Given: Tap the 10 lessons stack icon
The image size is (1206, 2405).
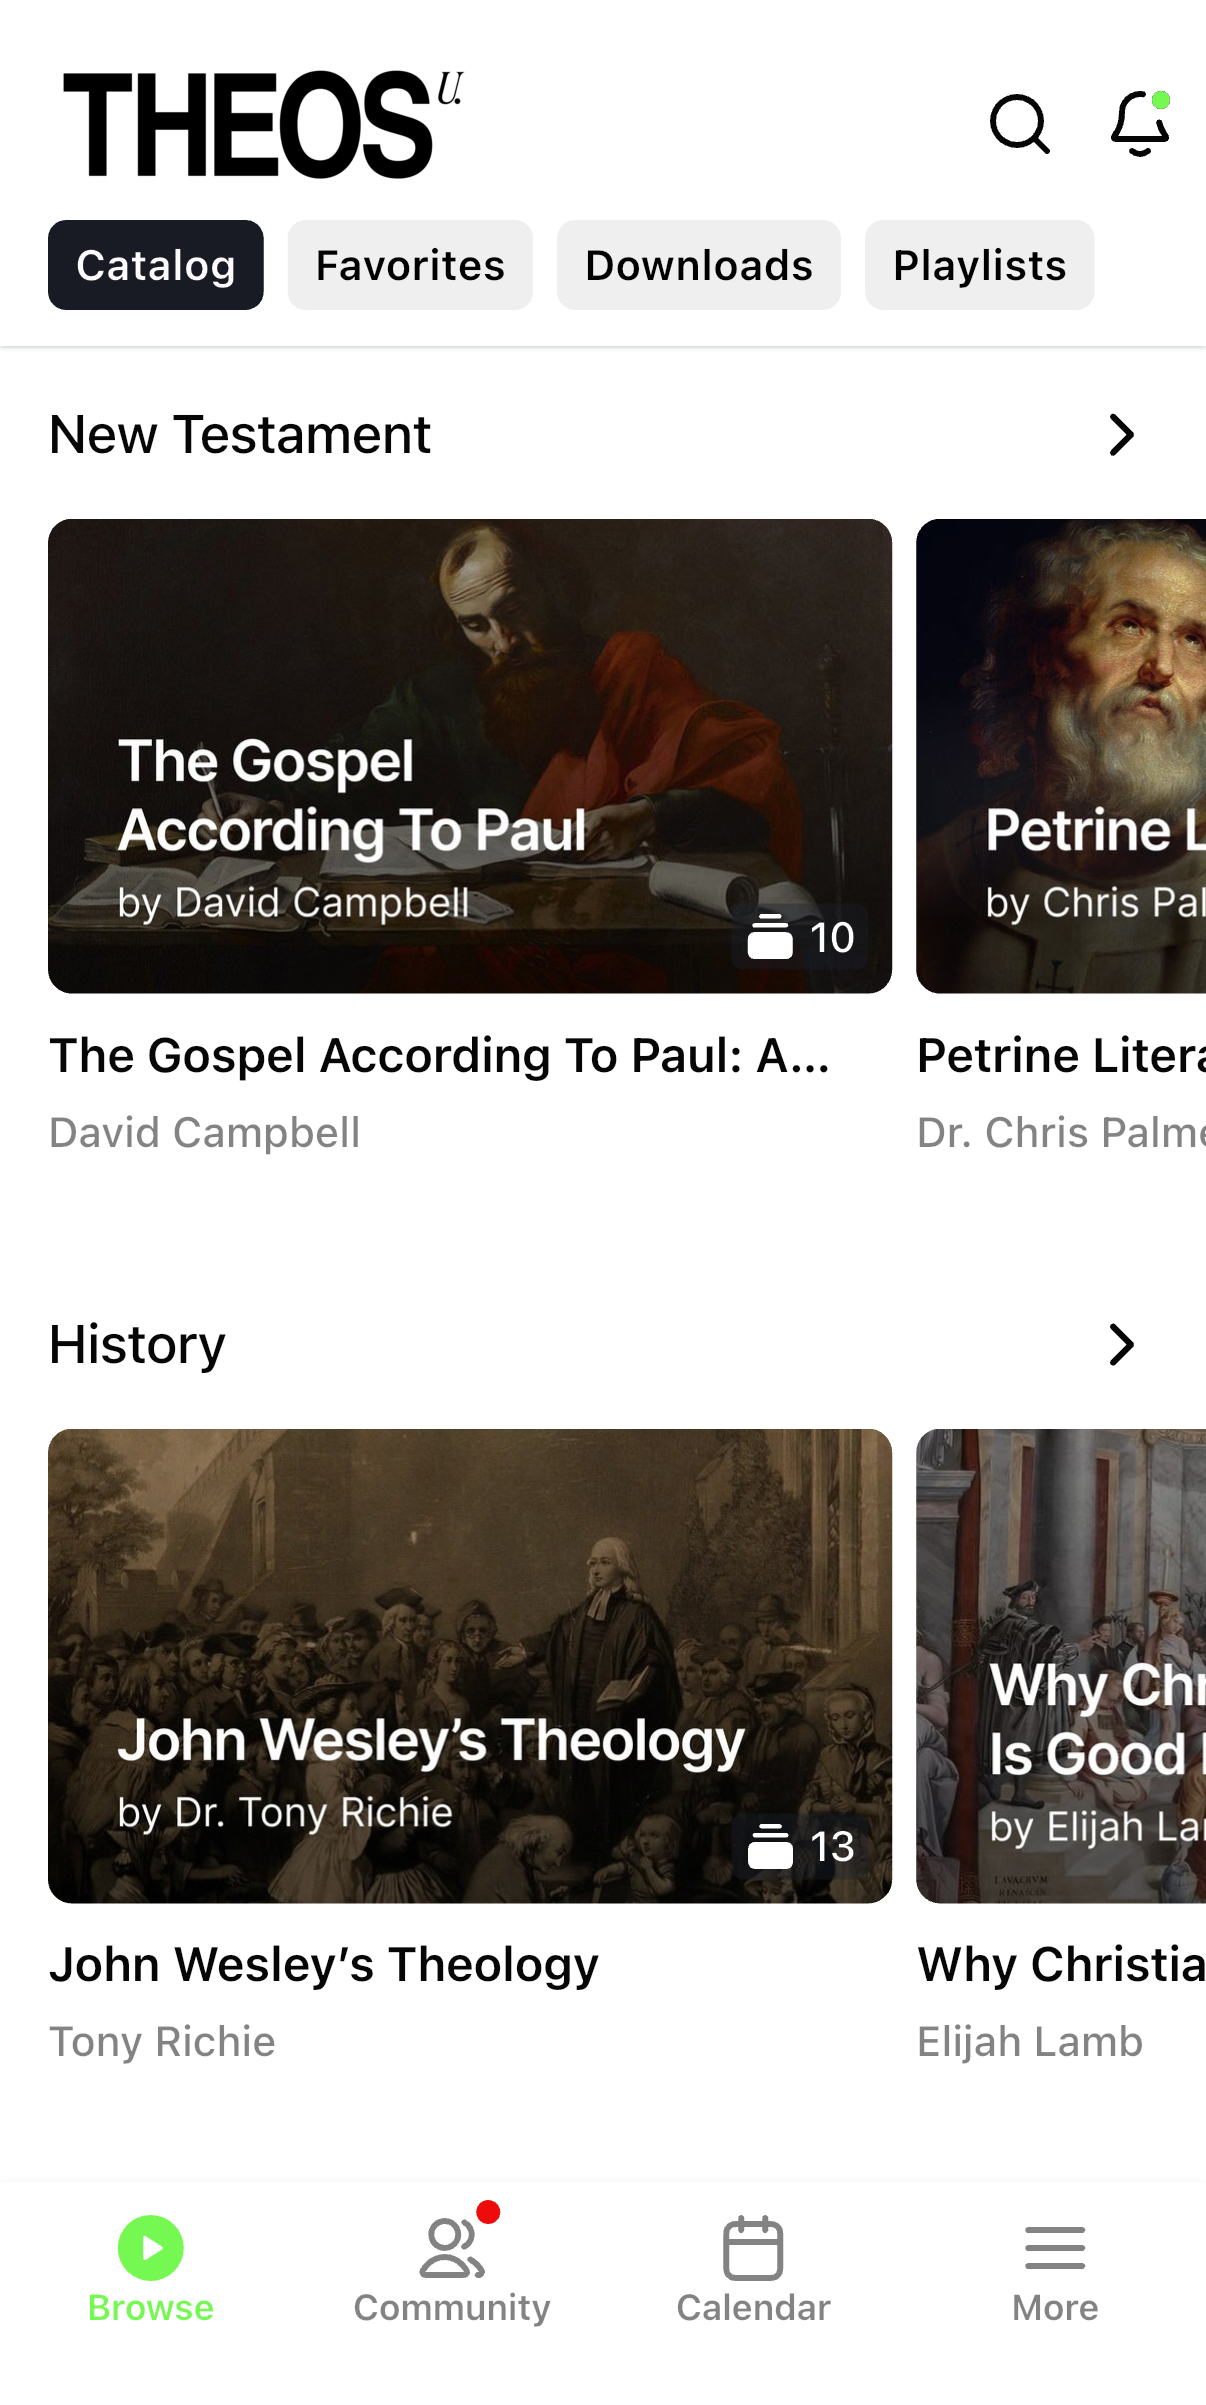Looking at the screenshot, I should [770, 937].
